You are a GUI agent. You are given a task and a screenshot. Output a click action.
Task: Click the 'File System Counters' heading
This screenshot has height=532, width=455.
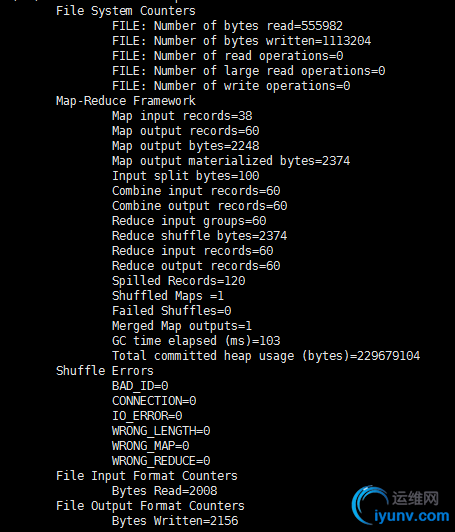(126, 11)
